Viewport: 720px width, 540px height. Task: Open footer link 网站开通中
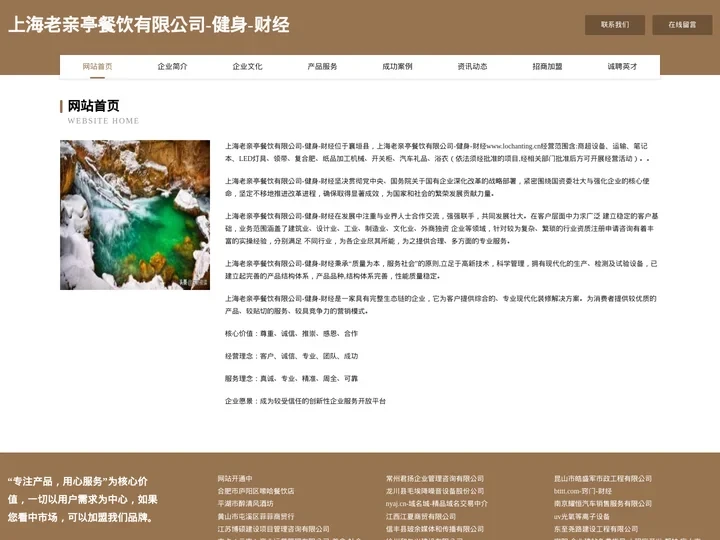pyautogui.click(x=235, y=478)
